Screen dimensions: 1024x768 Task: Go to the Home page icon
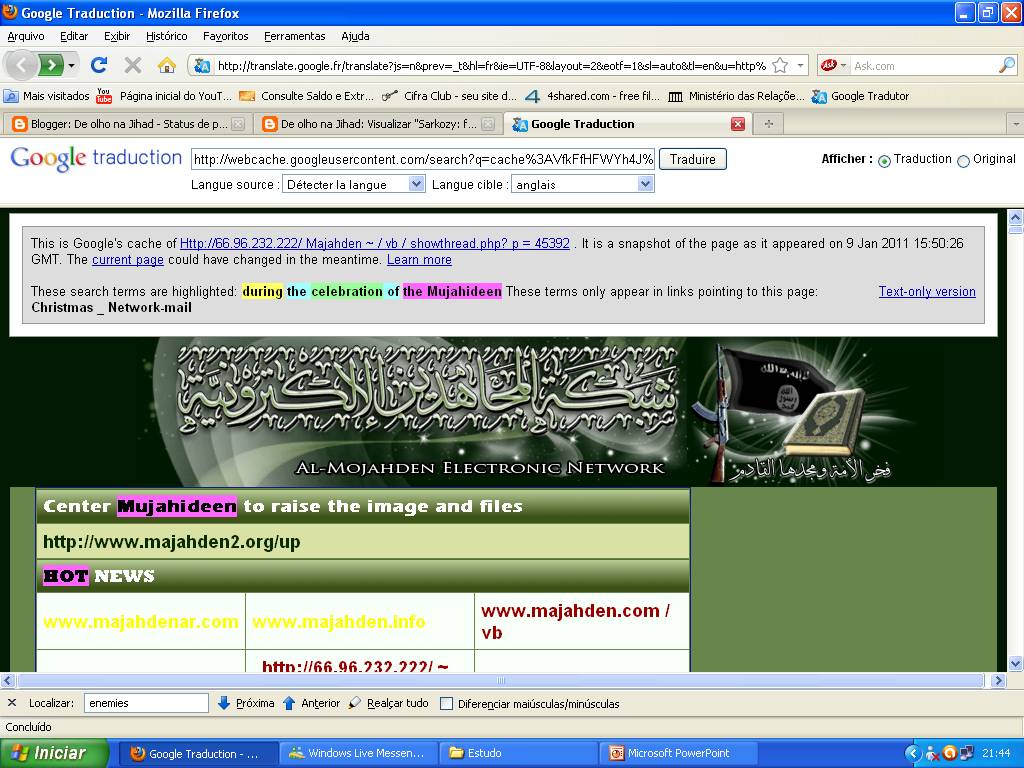tap(167, 65)
